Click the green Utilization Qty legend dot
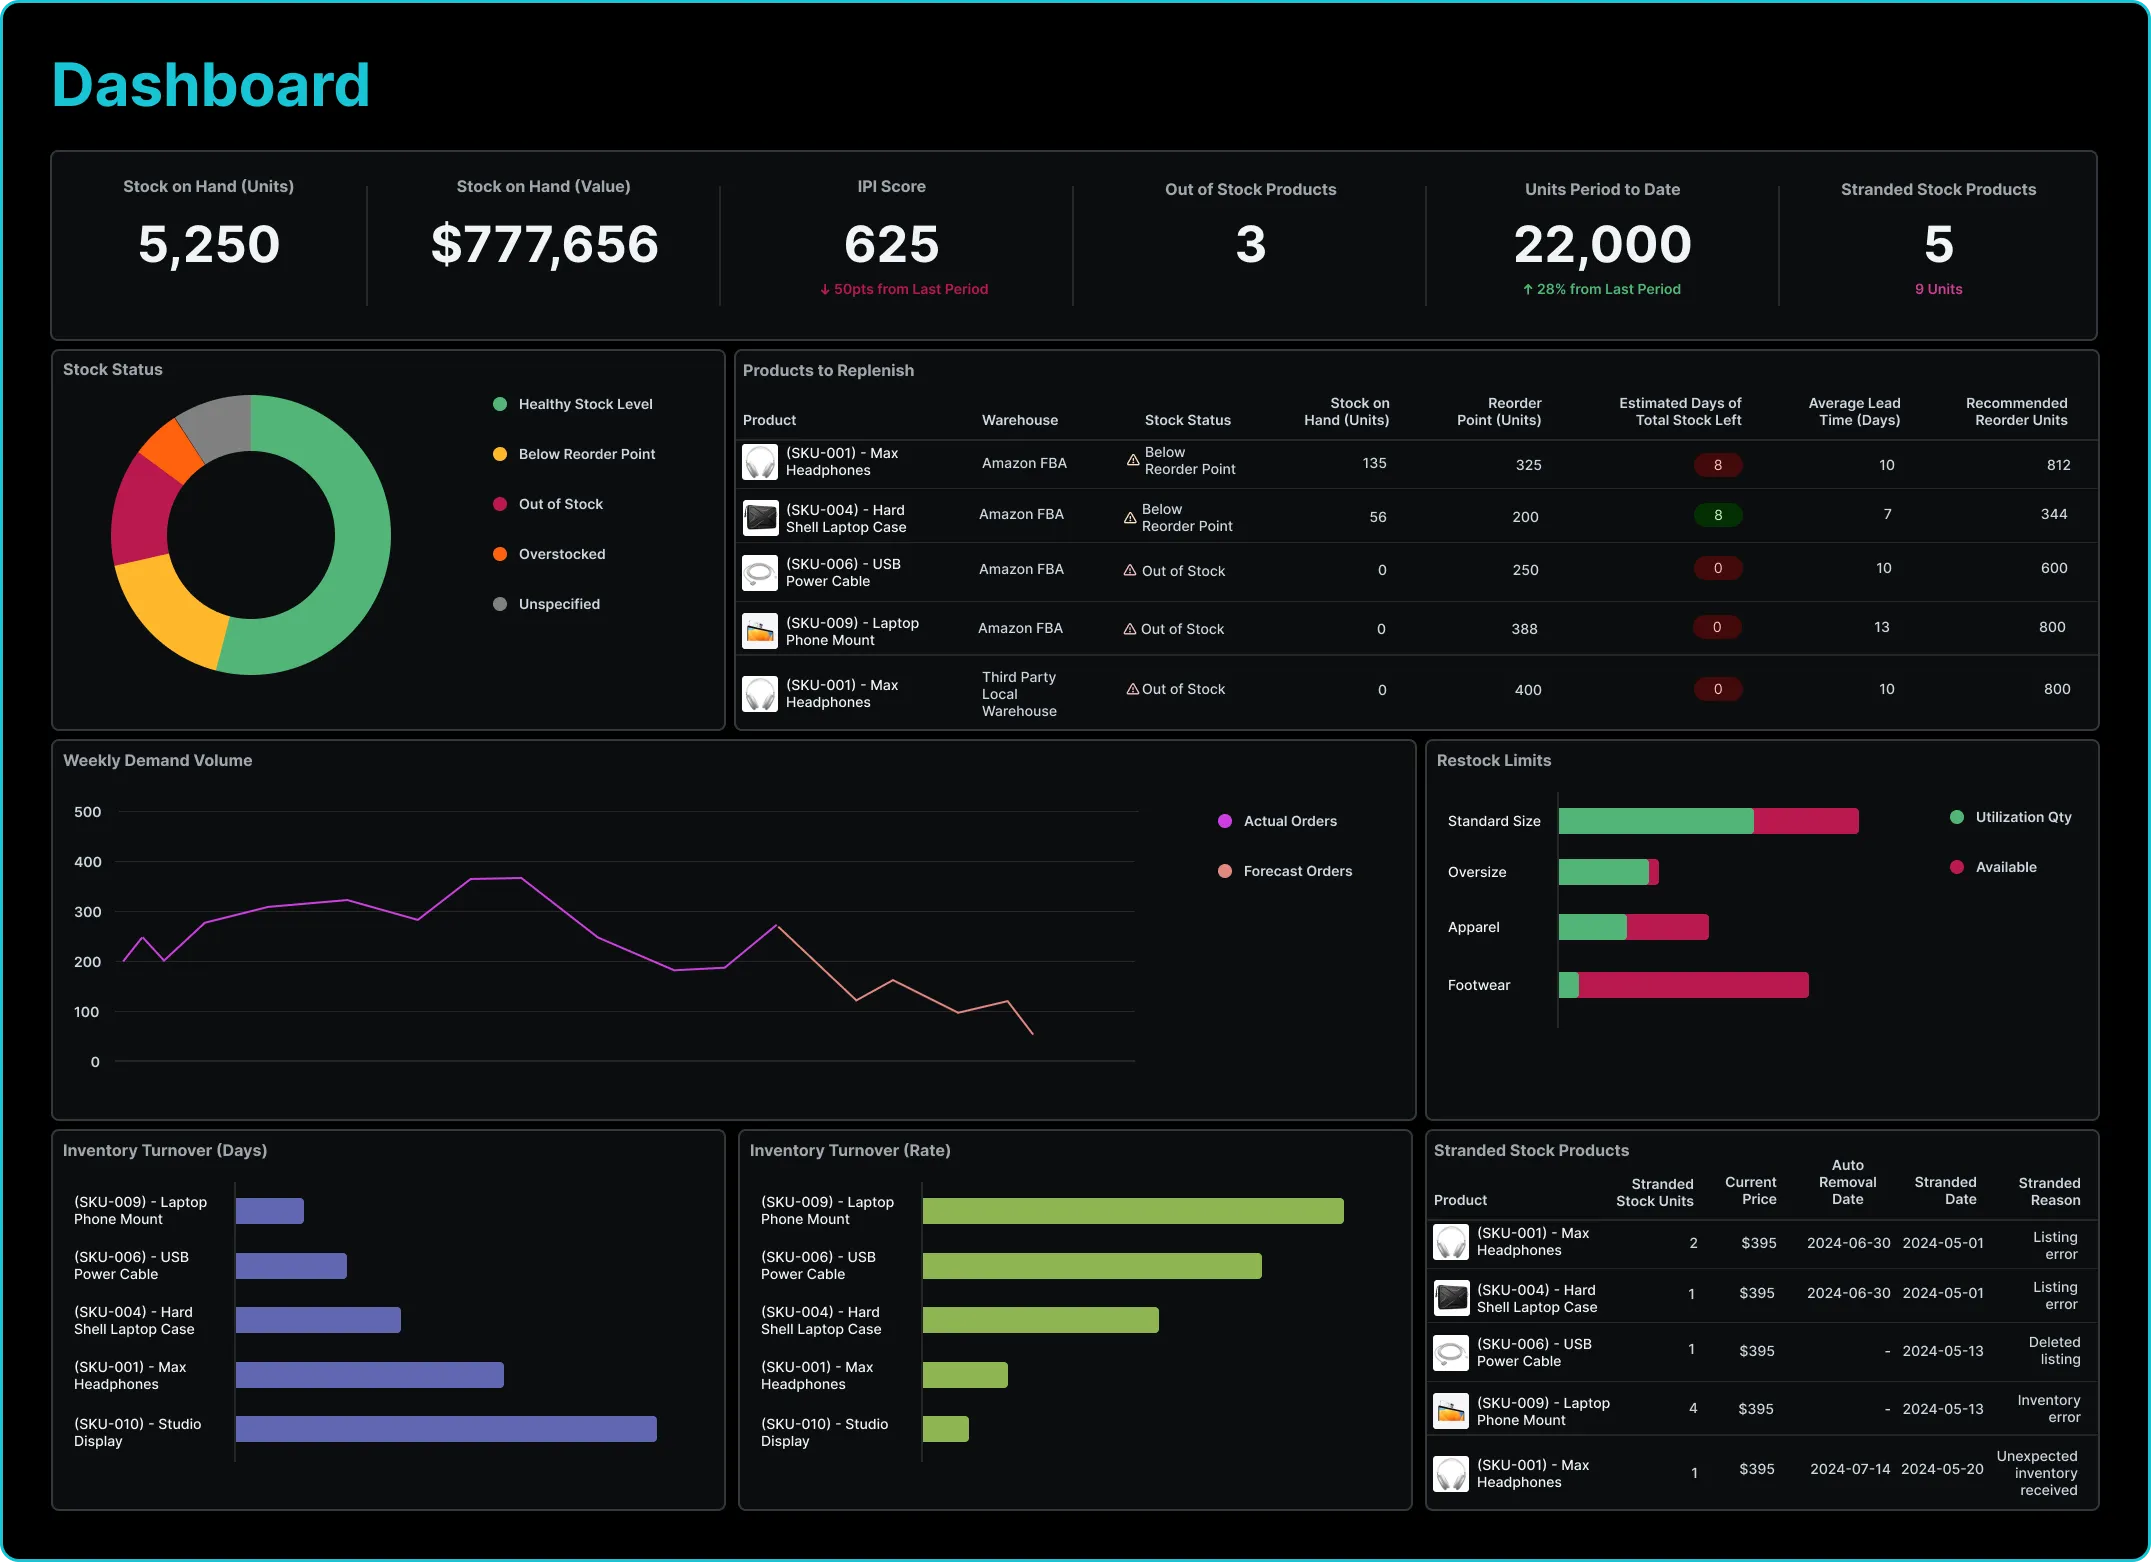 [x=1957, y=817]
